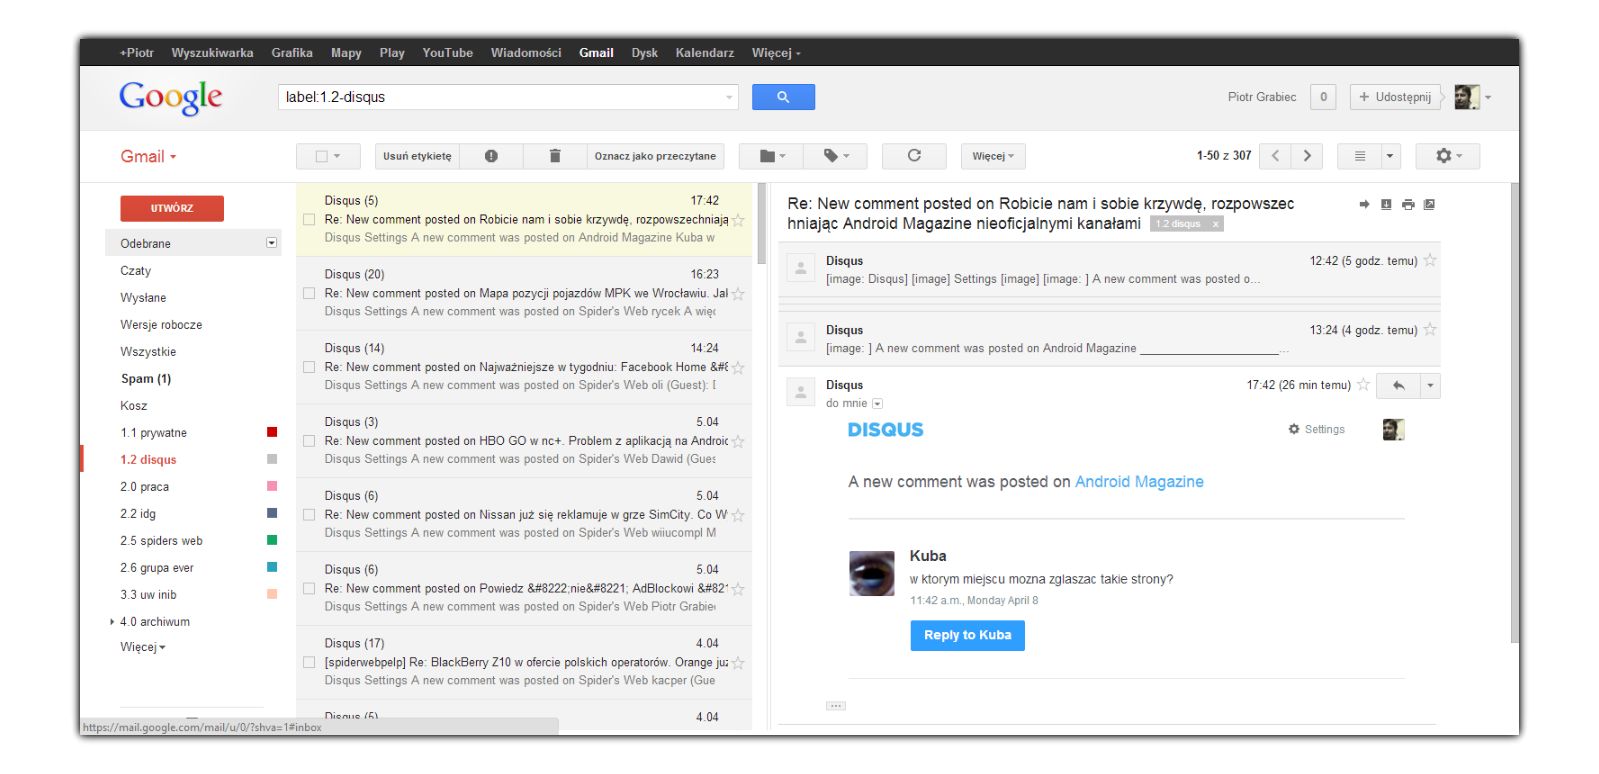Show details arrow next to do mnie
Viewport: 1599px width, 774px height.
877,404
